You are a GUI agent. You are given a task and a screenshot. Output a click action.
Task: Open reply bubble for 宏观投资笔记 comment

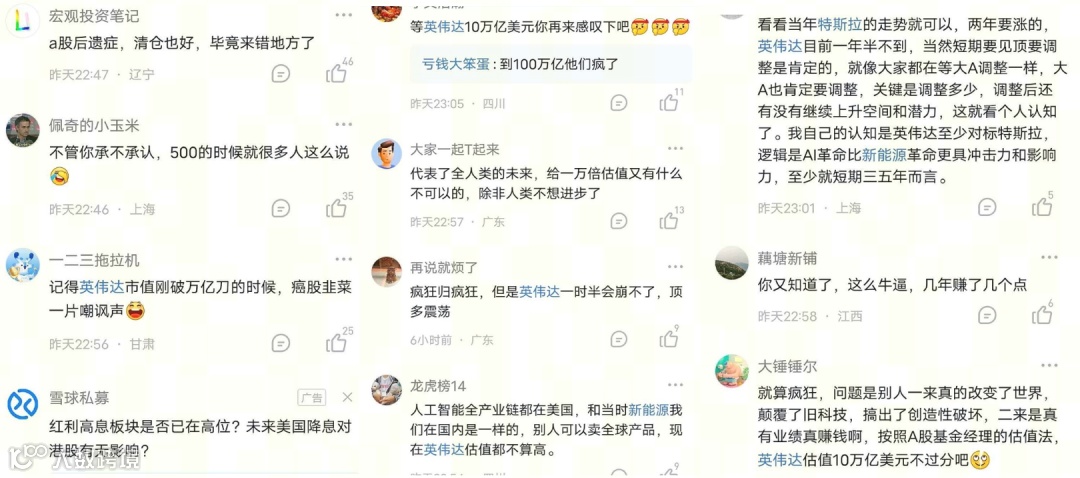280,73
